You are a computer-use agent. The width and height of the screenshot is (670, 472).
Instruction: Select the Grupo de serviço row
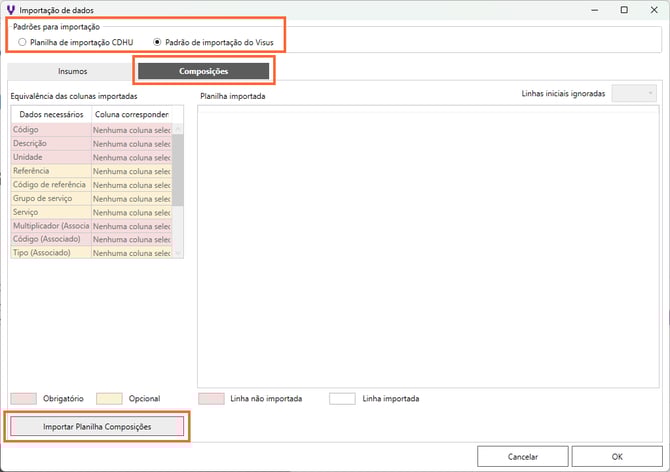(50, 198)
